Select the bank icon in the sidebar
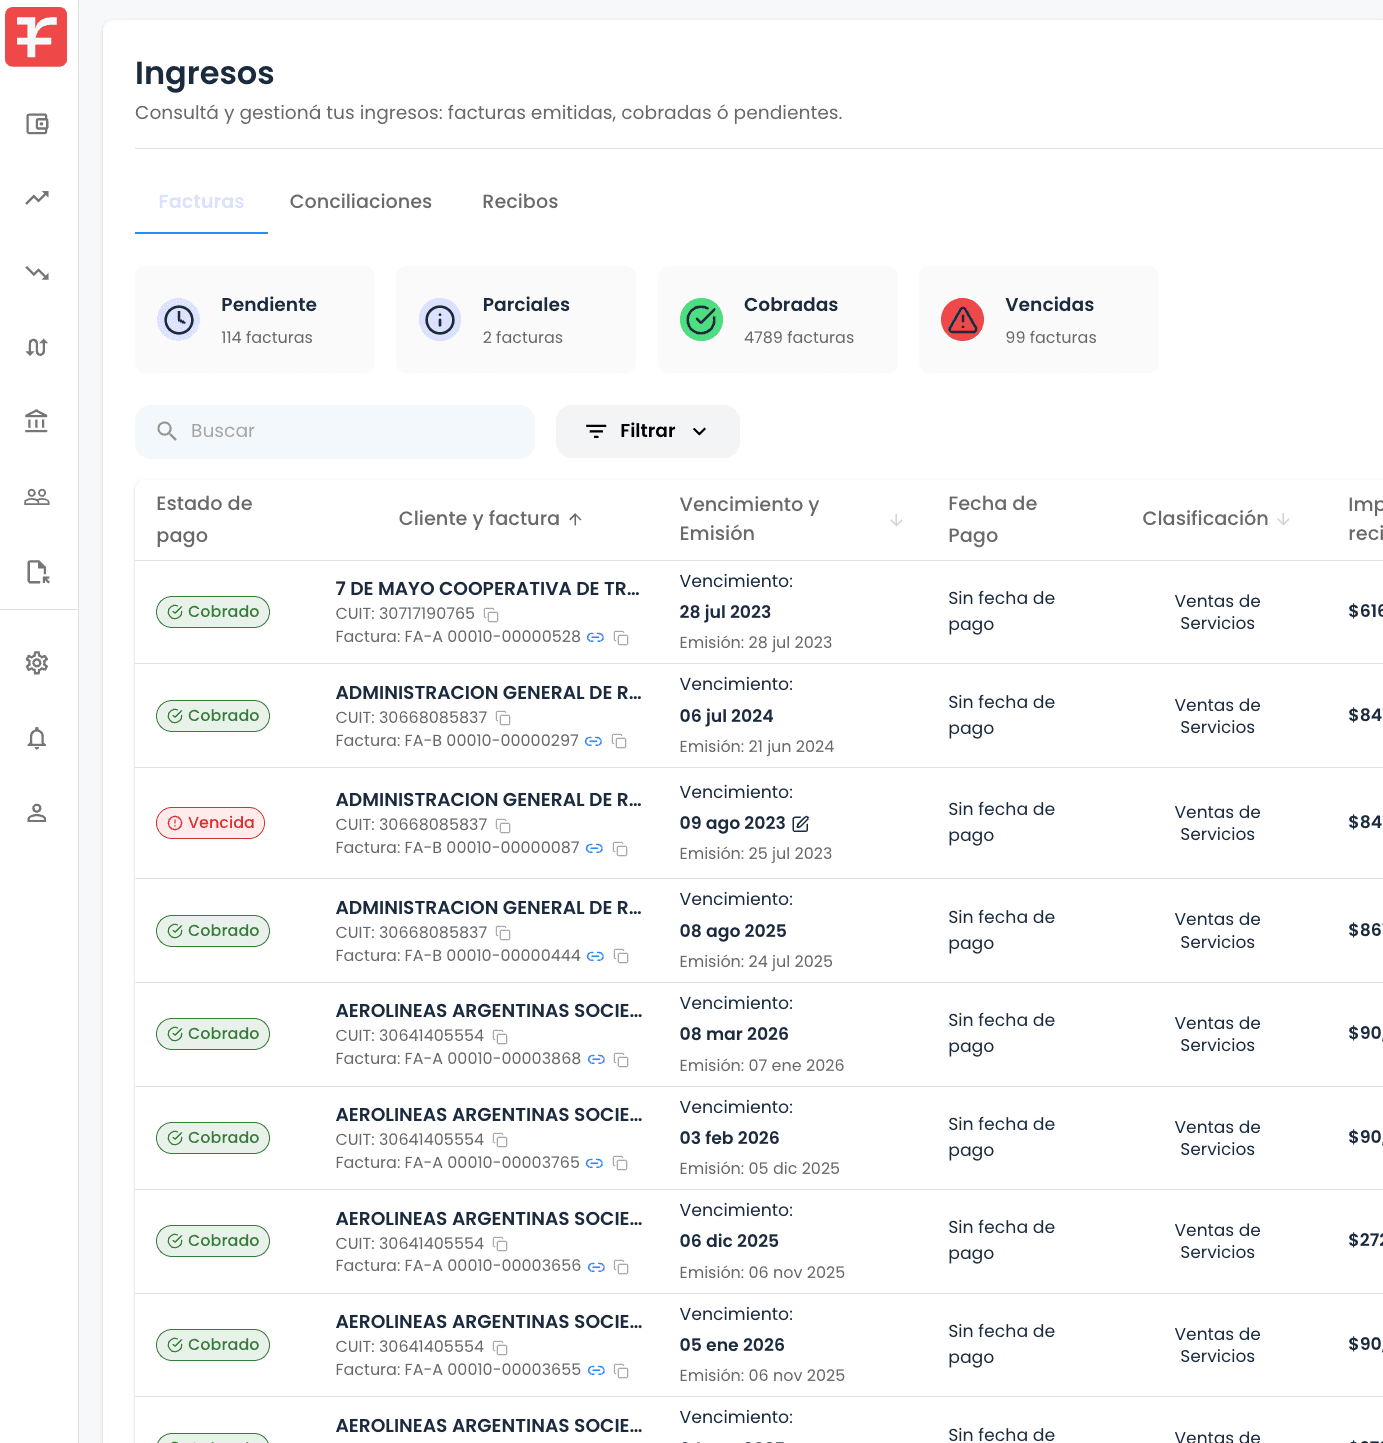The height and width of the screenshot is (1443, 1383). [x=37, y=421]
